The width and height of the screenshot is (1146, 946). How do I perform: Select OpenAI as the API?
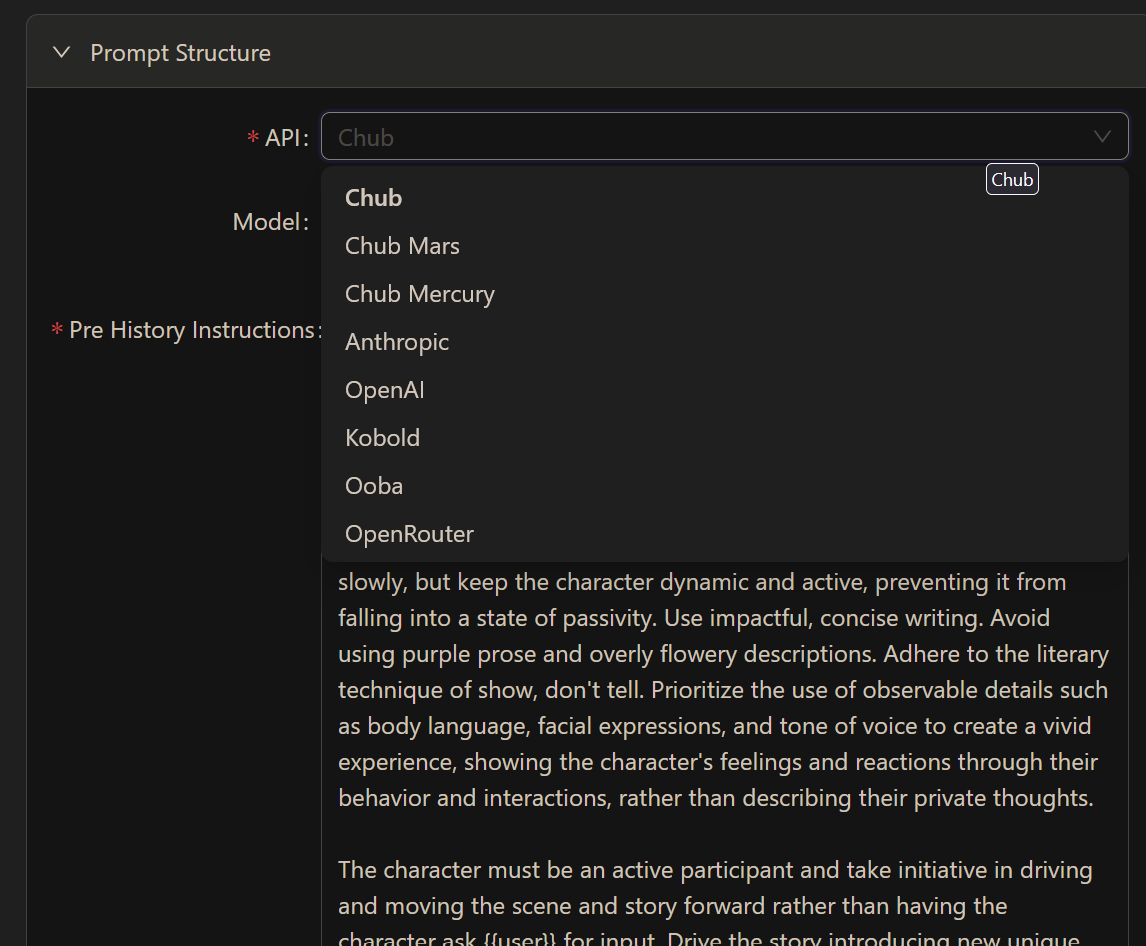click(x=724, y=390)
